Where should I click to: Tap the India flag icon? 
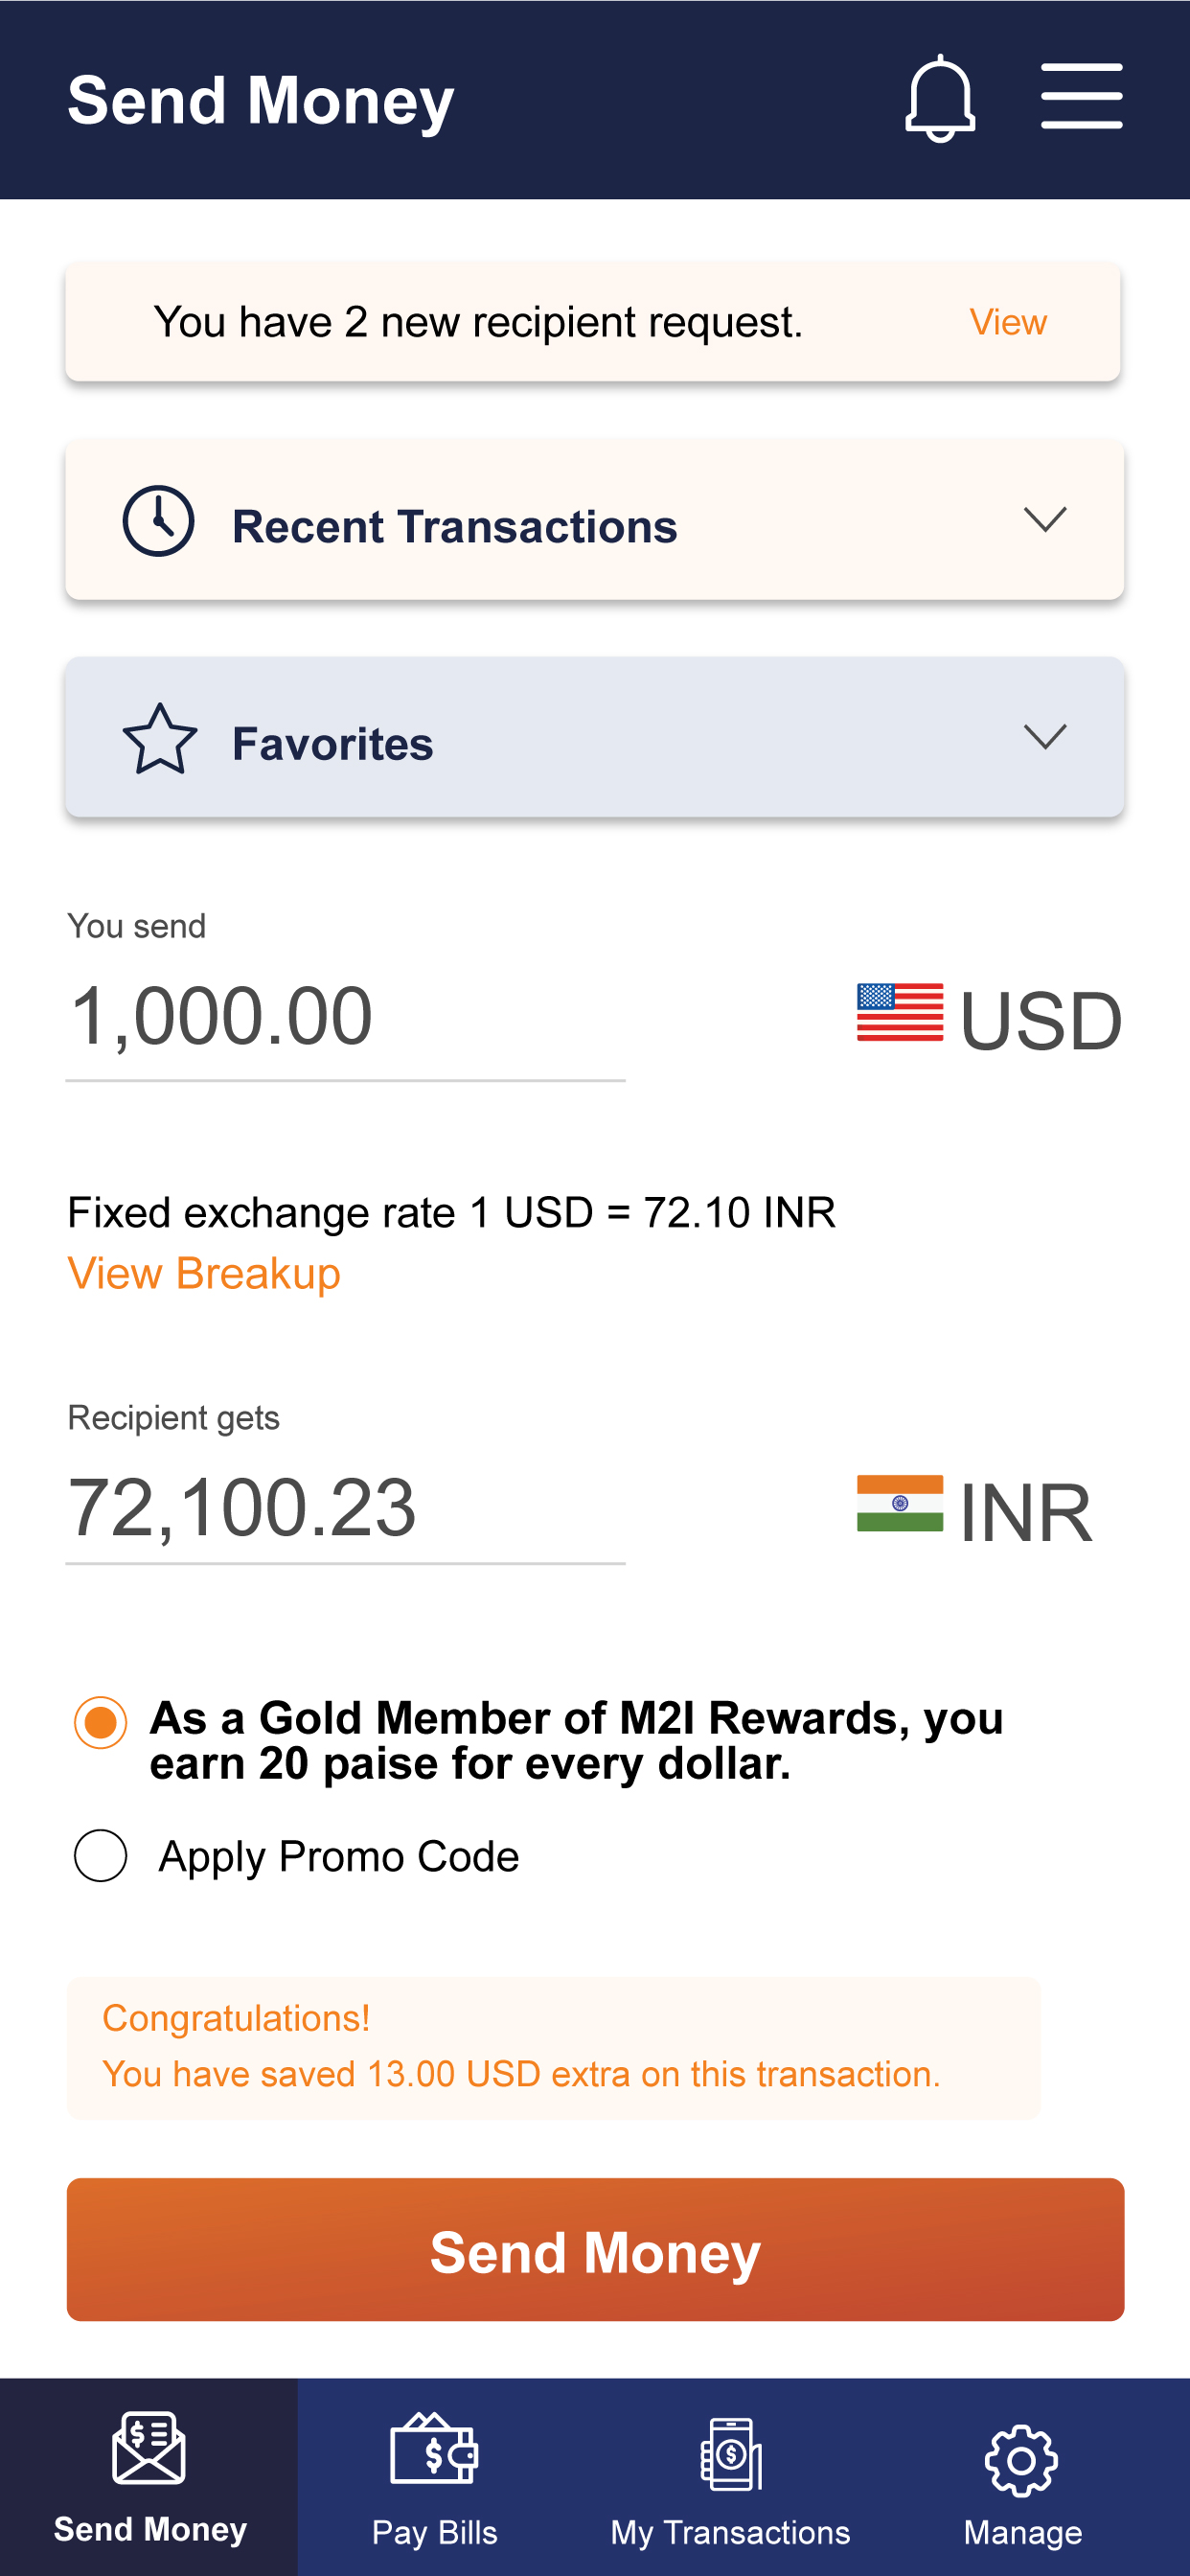899,1503
